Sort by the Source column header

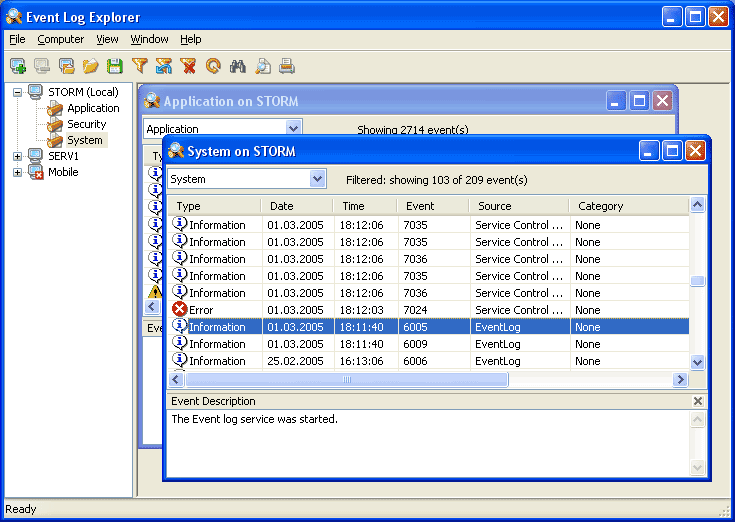(519, 206)
